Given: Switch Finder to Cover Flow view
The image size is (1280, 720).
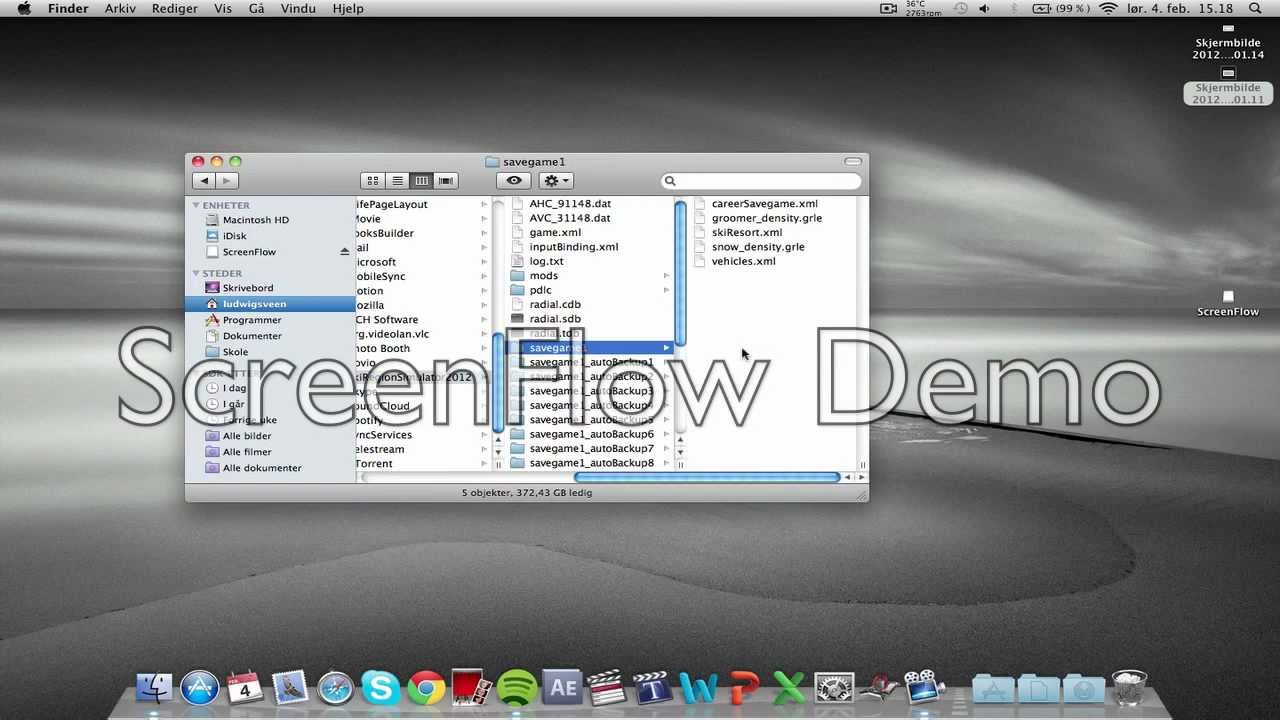Looking at the screenshot, I should click(x=446, y=181).
